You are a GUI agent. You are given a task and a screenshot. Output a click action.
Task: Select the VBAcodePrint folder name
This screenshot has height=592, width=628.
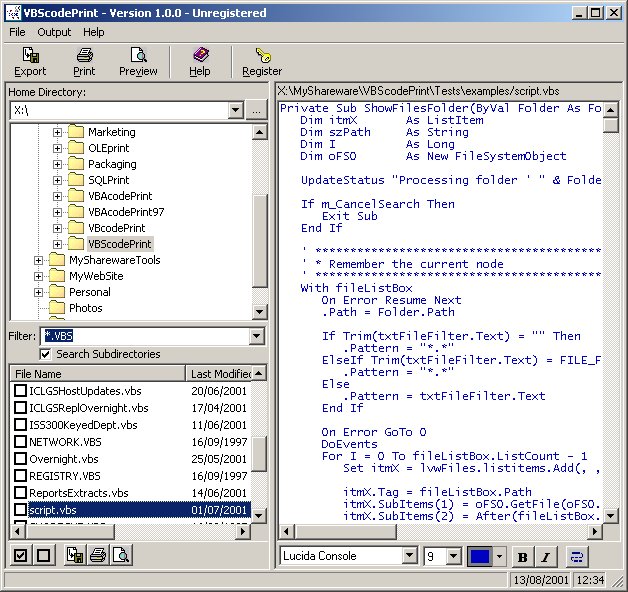120,196
